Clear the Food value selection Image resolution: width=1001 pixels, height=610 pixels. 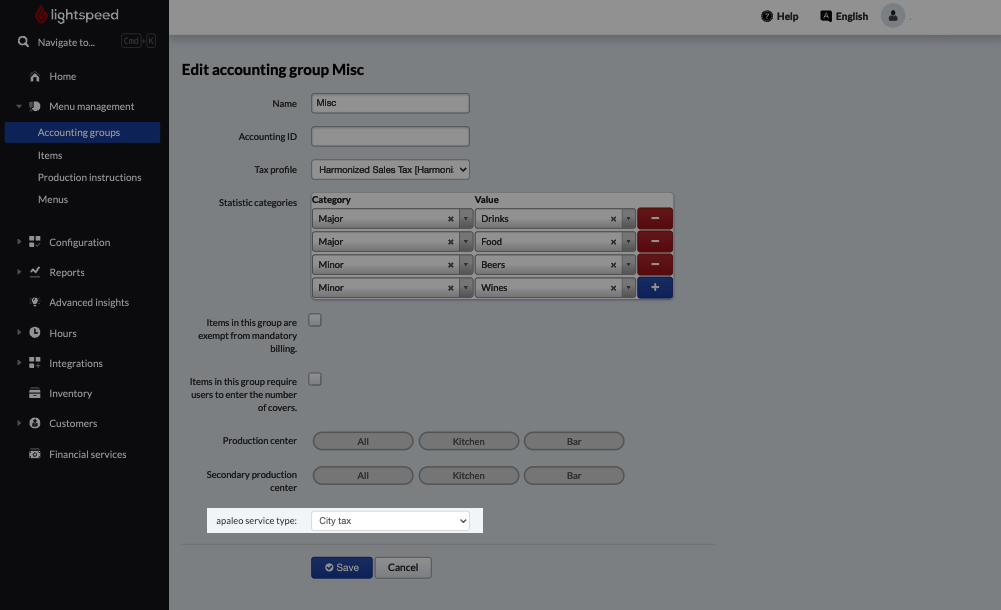pyautogui.click(x=613, y=242)
